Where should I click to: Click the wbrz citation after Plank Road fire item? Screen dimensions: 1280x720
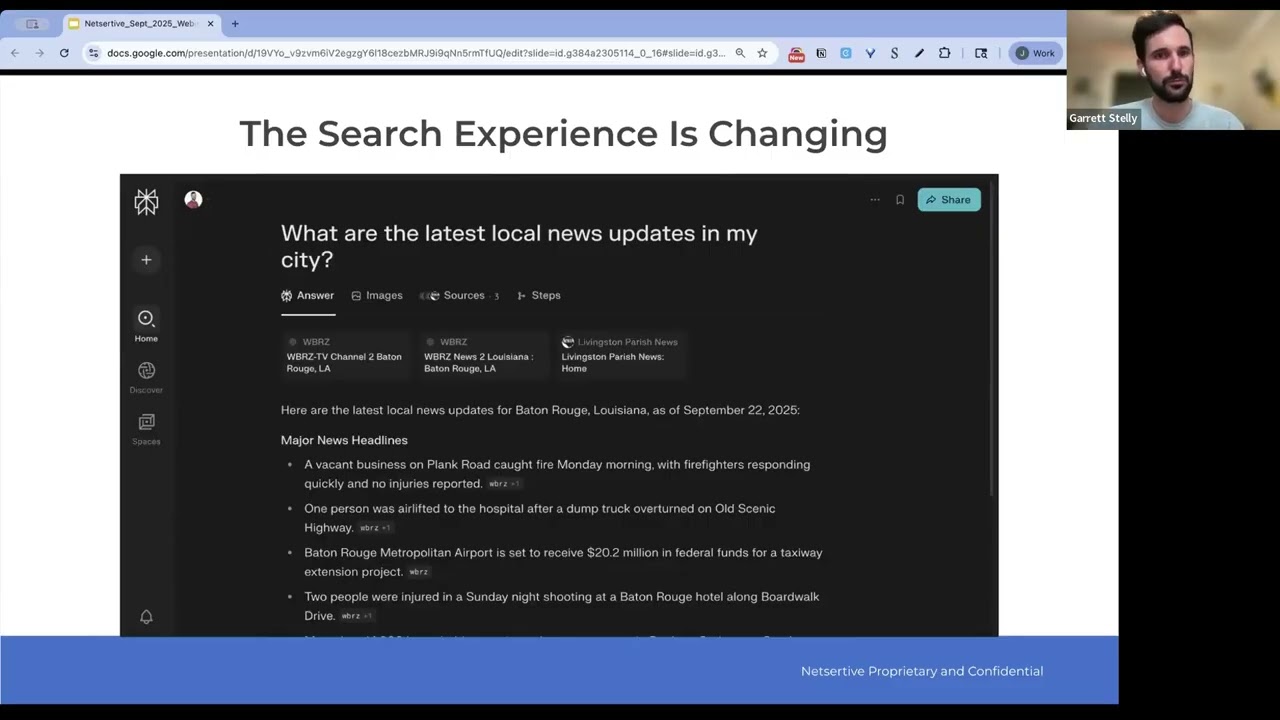tap(504, 484)
